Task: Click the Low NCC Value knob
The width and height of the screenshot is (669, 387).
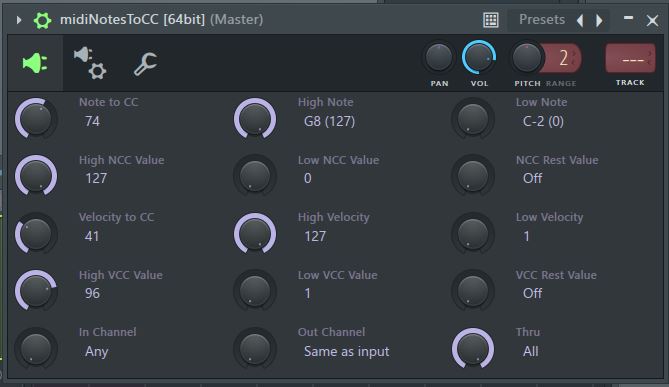Action: point(255,175)
